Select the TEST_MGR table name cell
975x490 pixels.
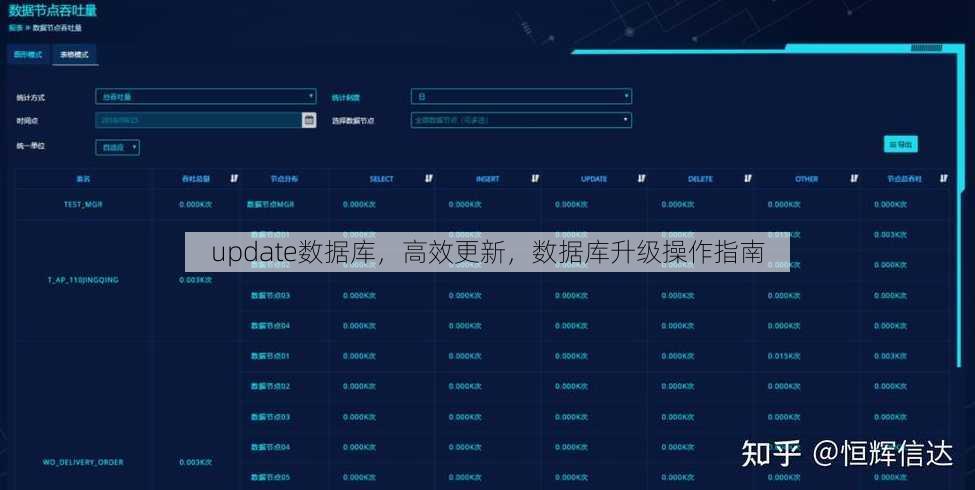pos(83,205)
